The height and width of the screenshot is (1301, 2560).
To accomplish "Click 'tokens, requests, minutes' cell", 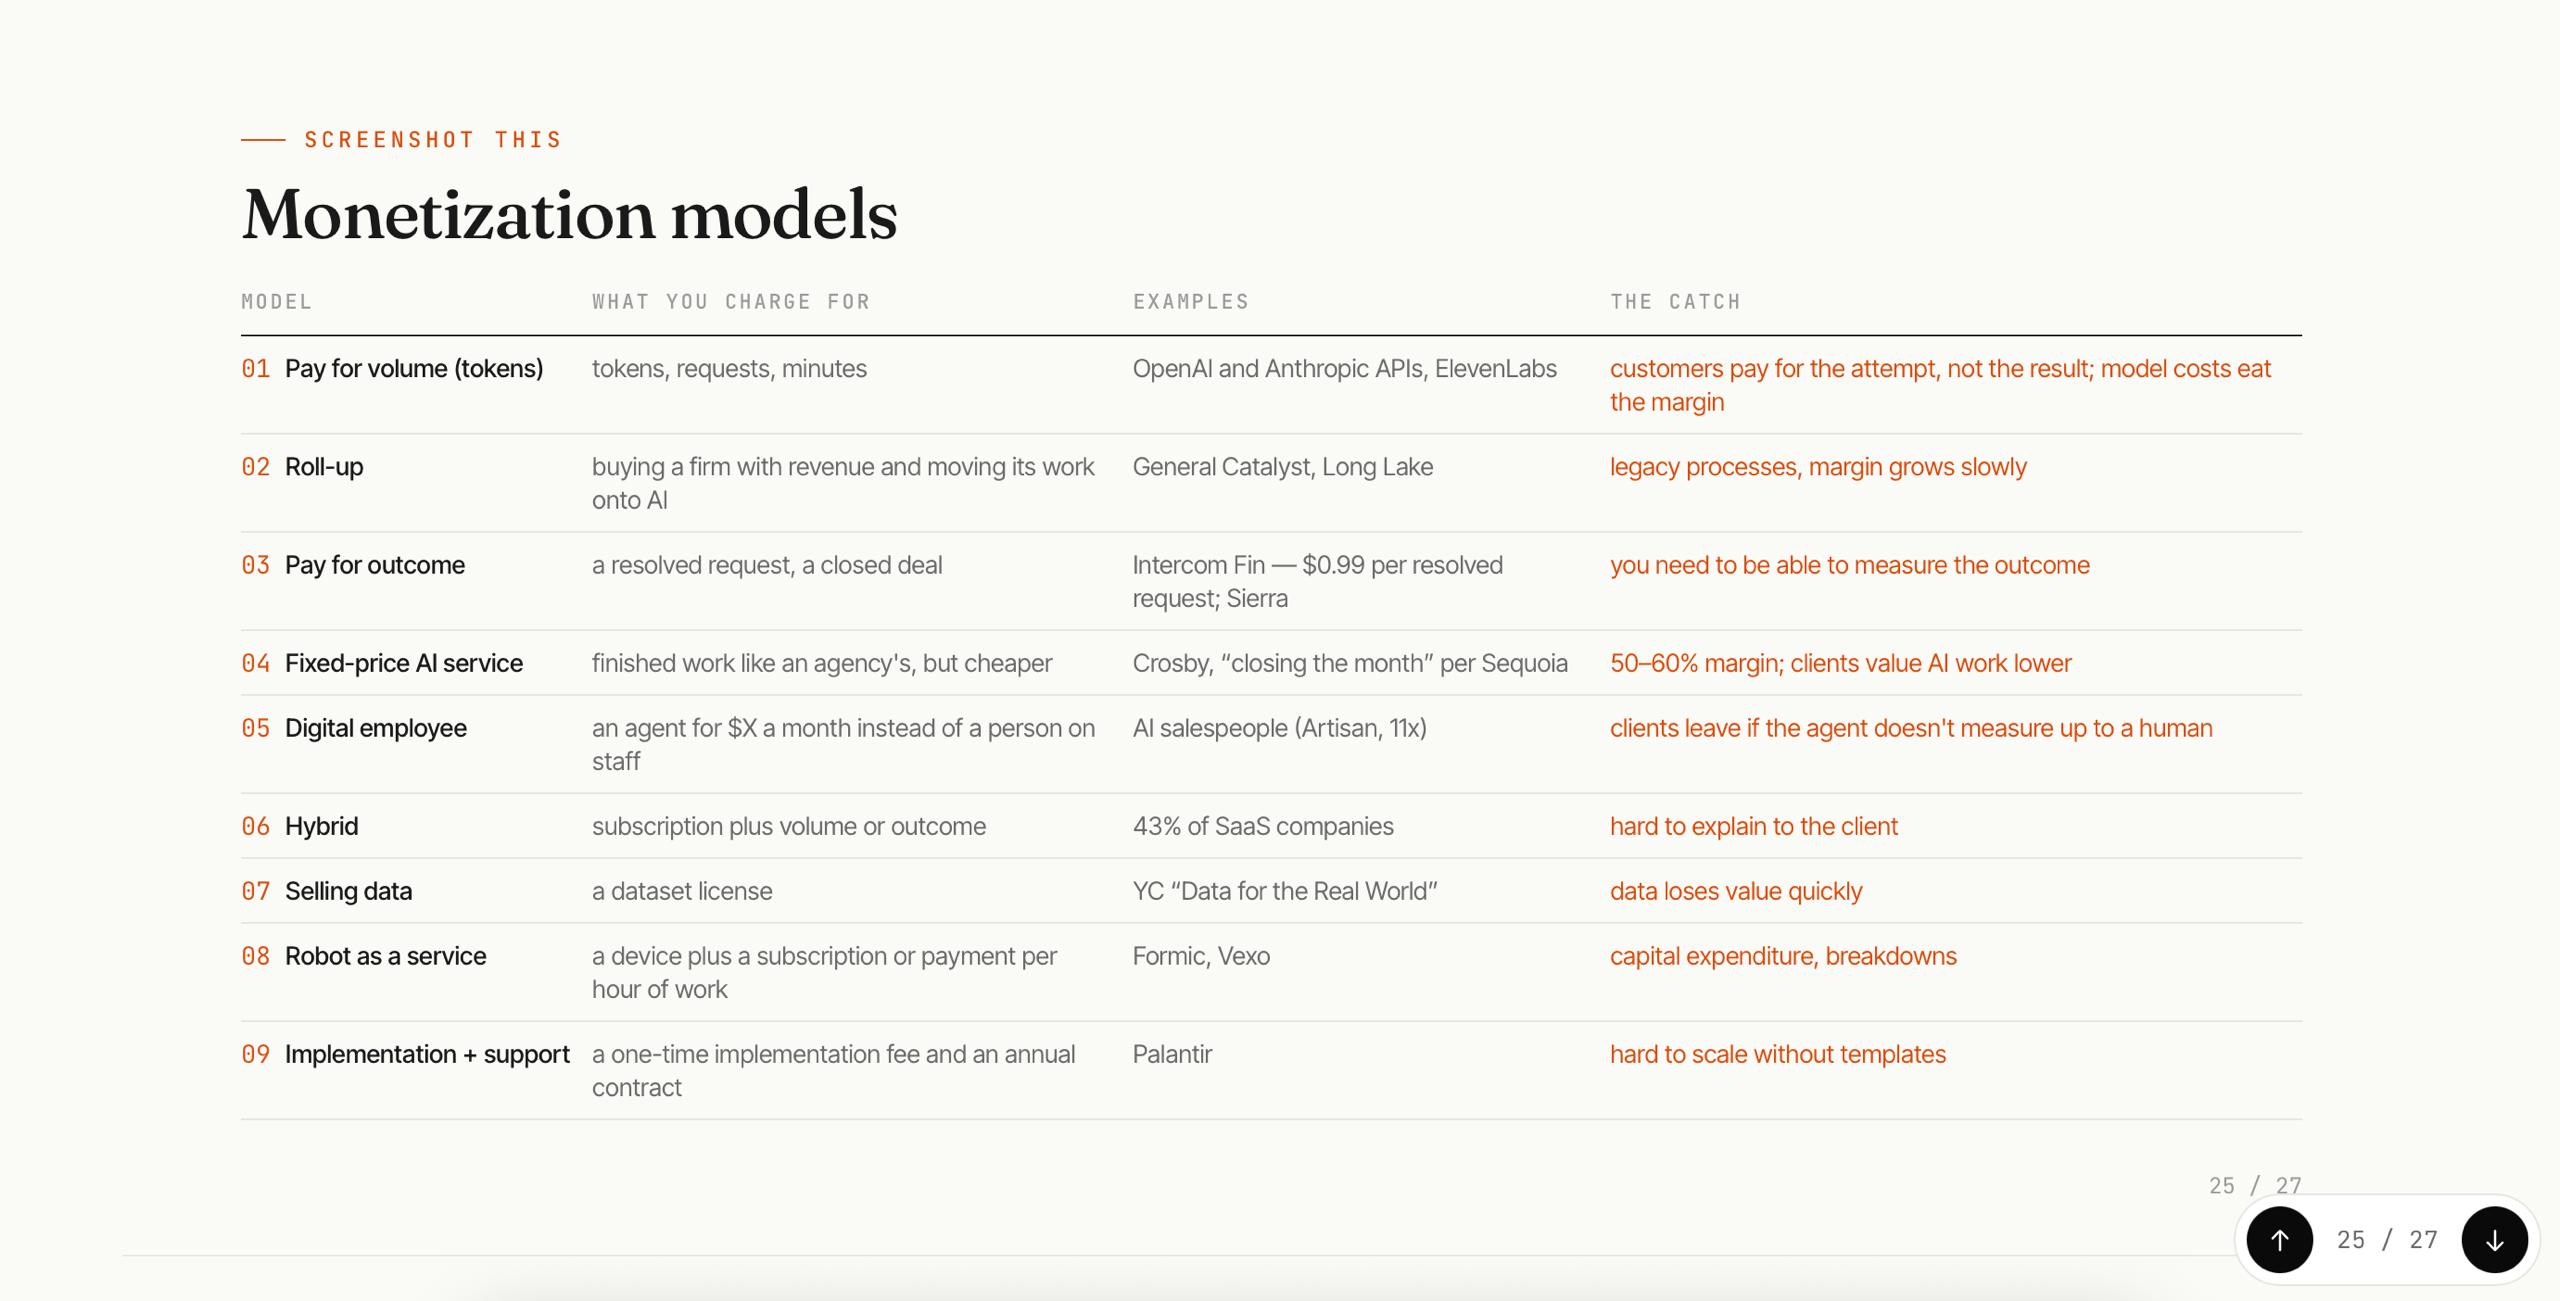I will (729, 369).
